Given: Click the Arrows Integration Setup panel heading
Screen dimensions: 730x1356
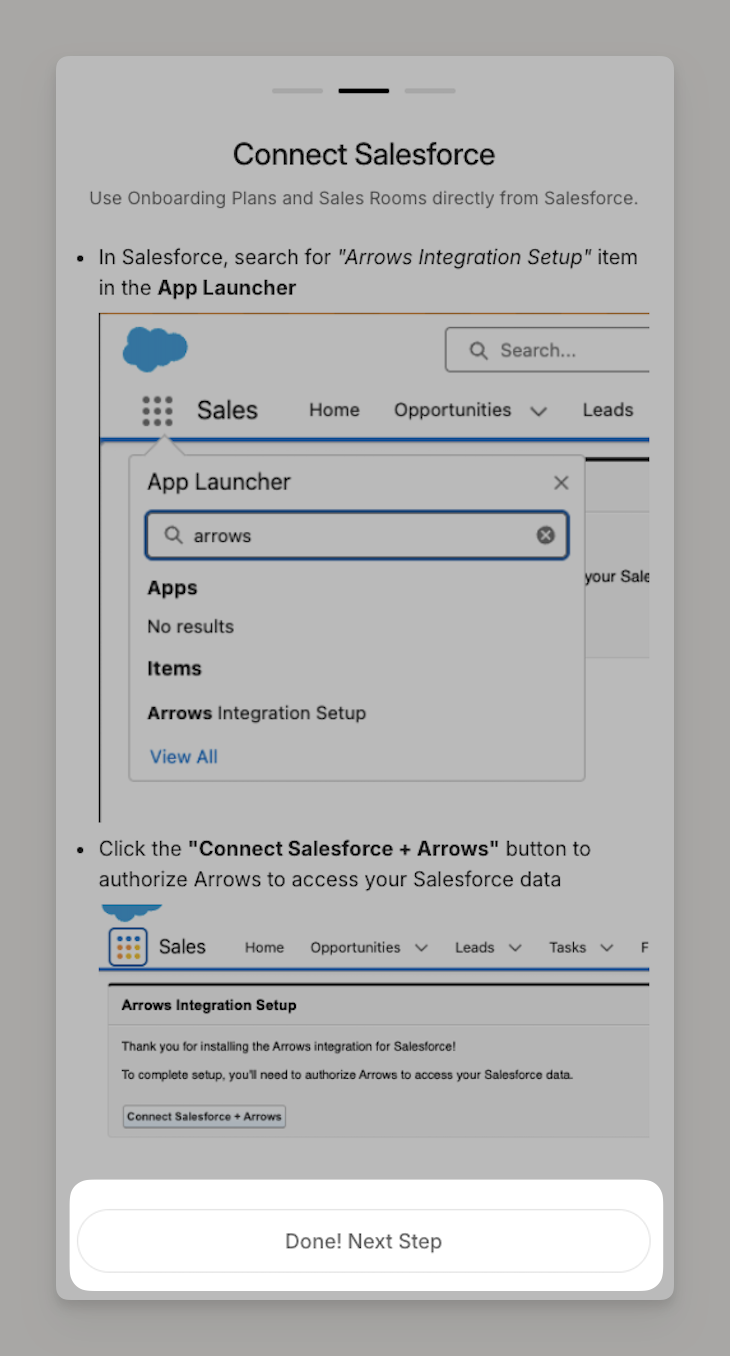Looking at the screenshot, I should 209,1004.
